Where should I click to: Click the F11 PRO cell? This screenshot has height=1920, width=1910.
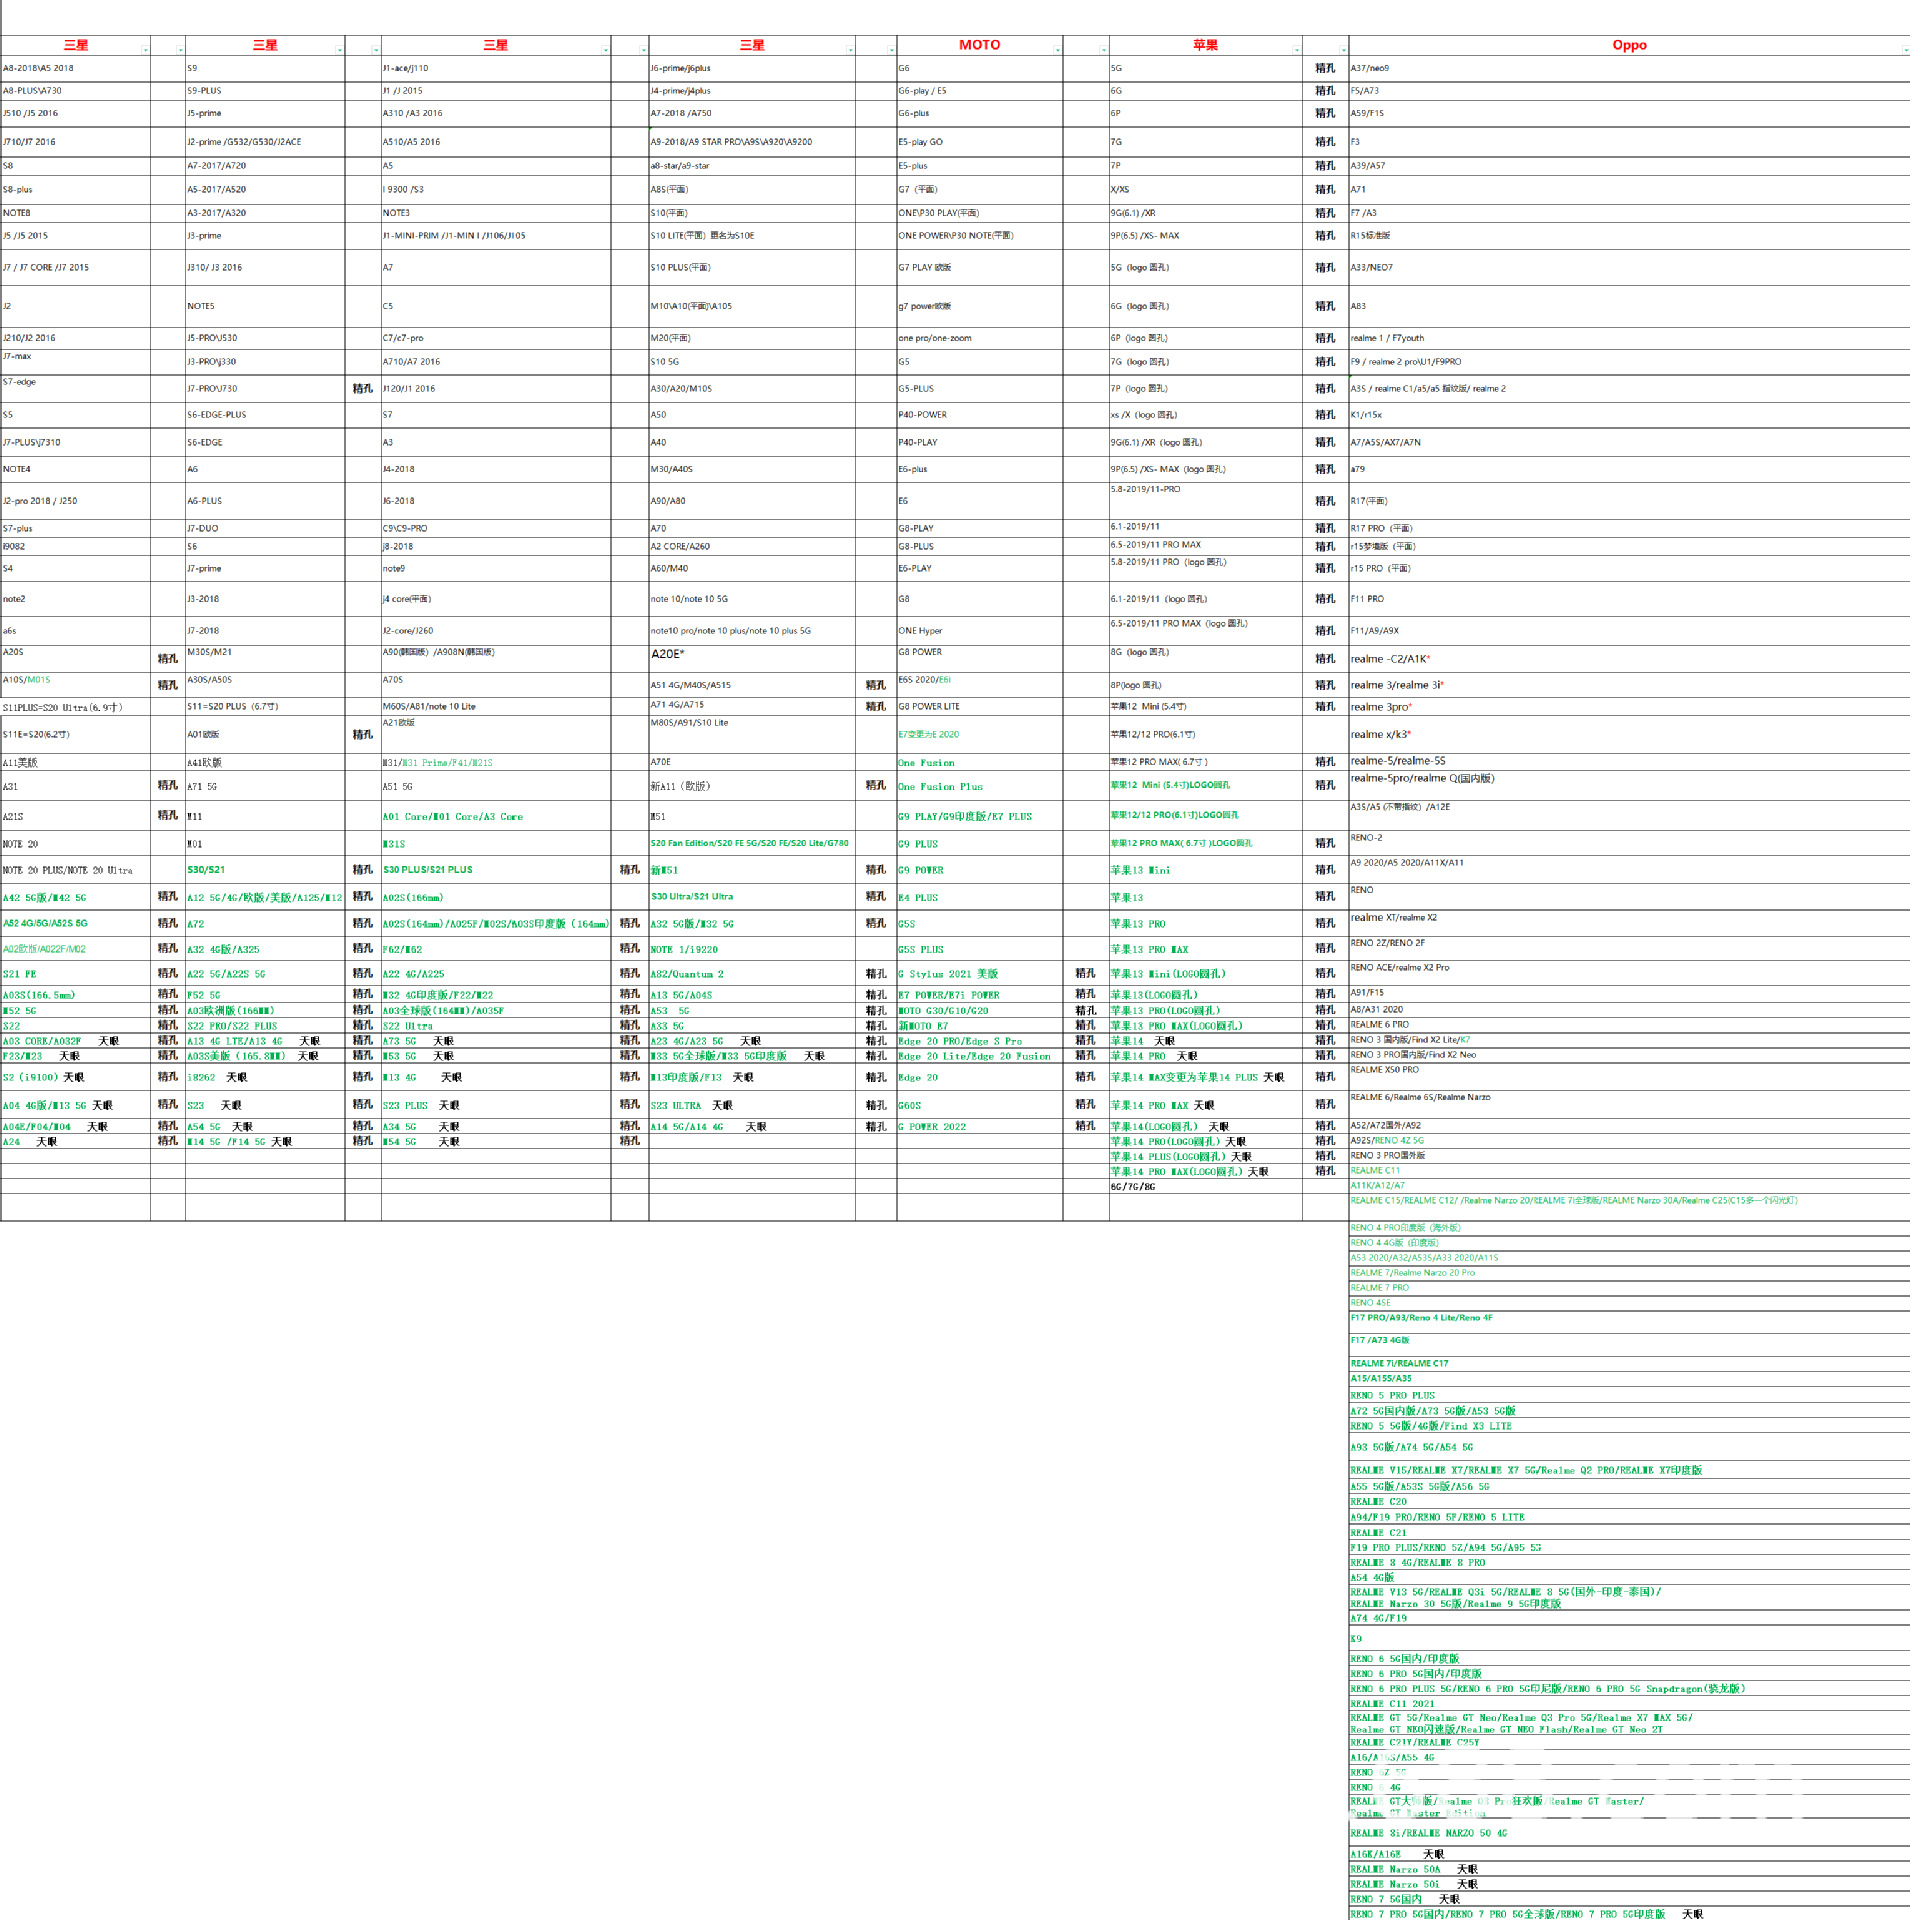click(x=1629, y=599)
